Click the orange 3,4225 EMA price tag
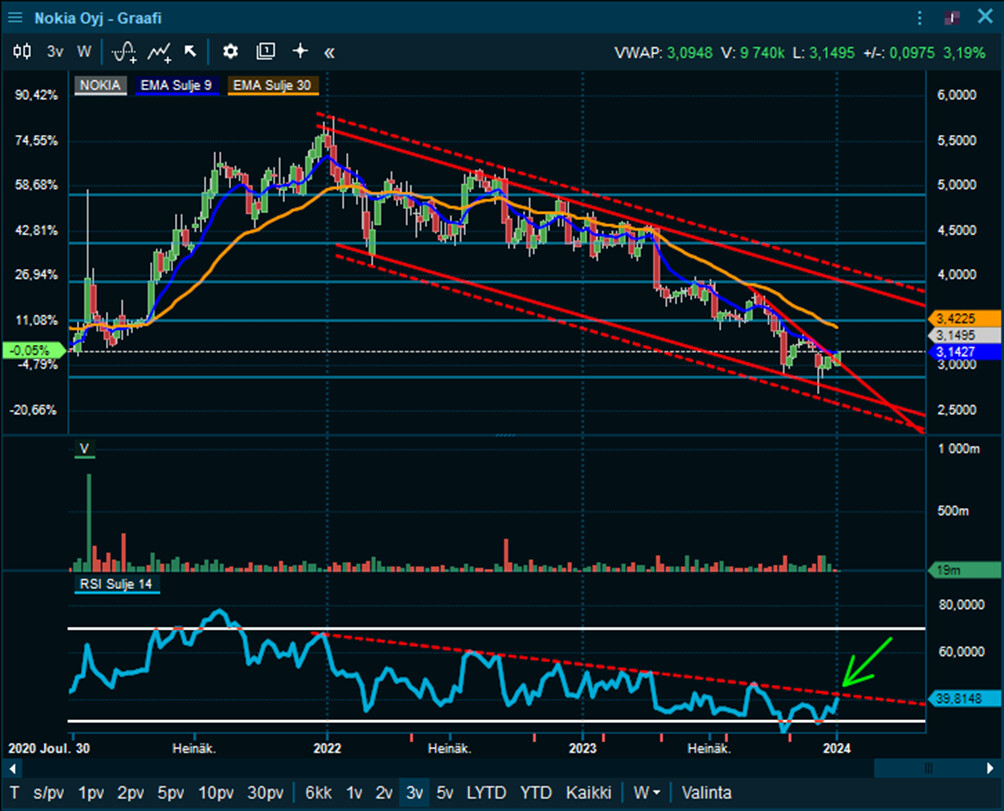1004x811 pixels. tap(964, 318)
